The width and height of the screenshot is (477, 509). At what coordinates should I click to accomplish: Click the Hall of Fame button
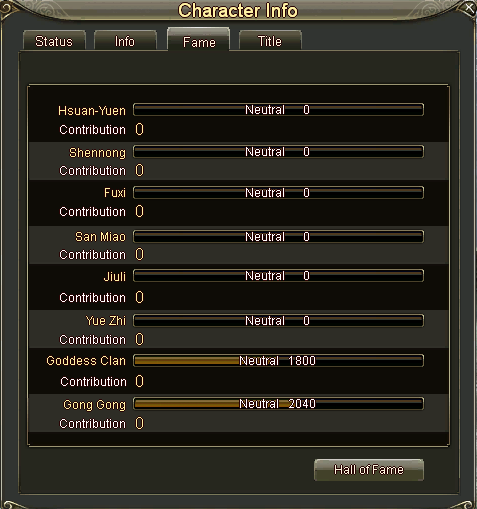coord(369,470)
